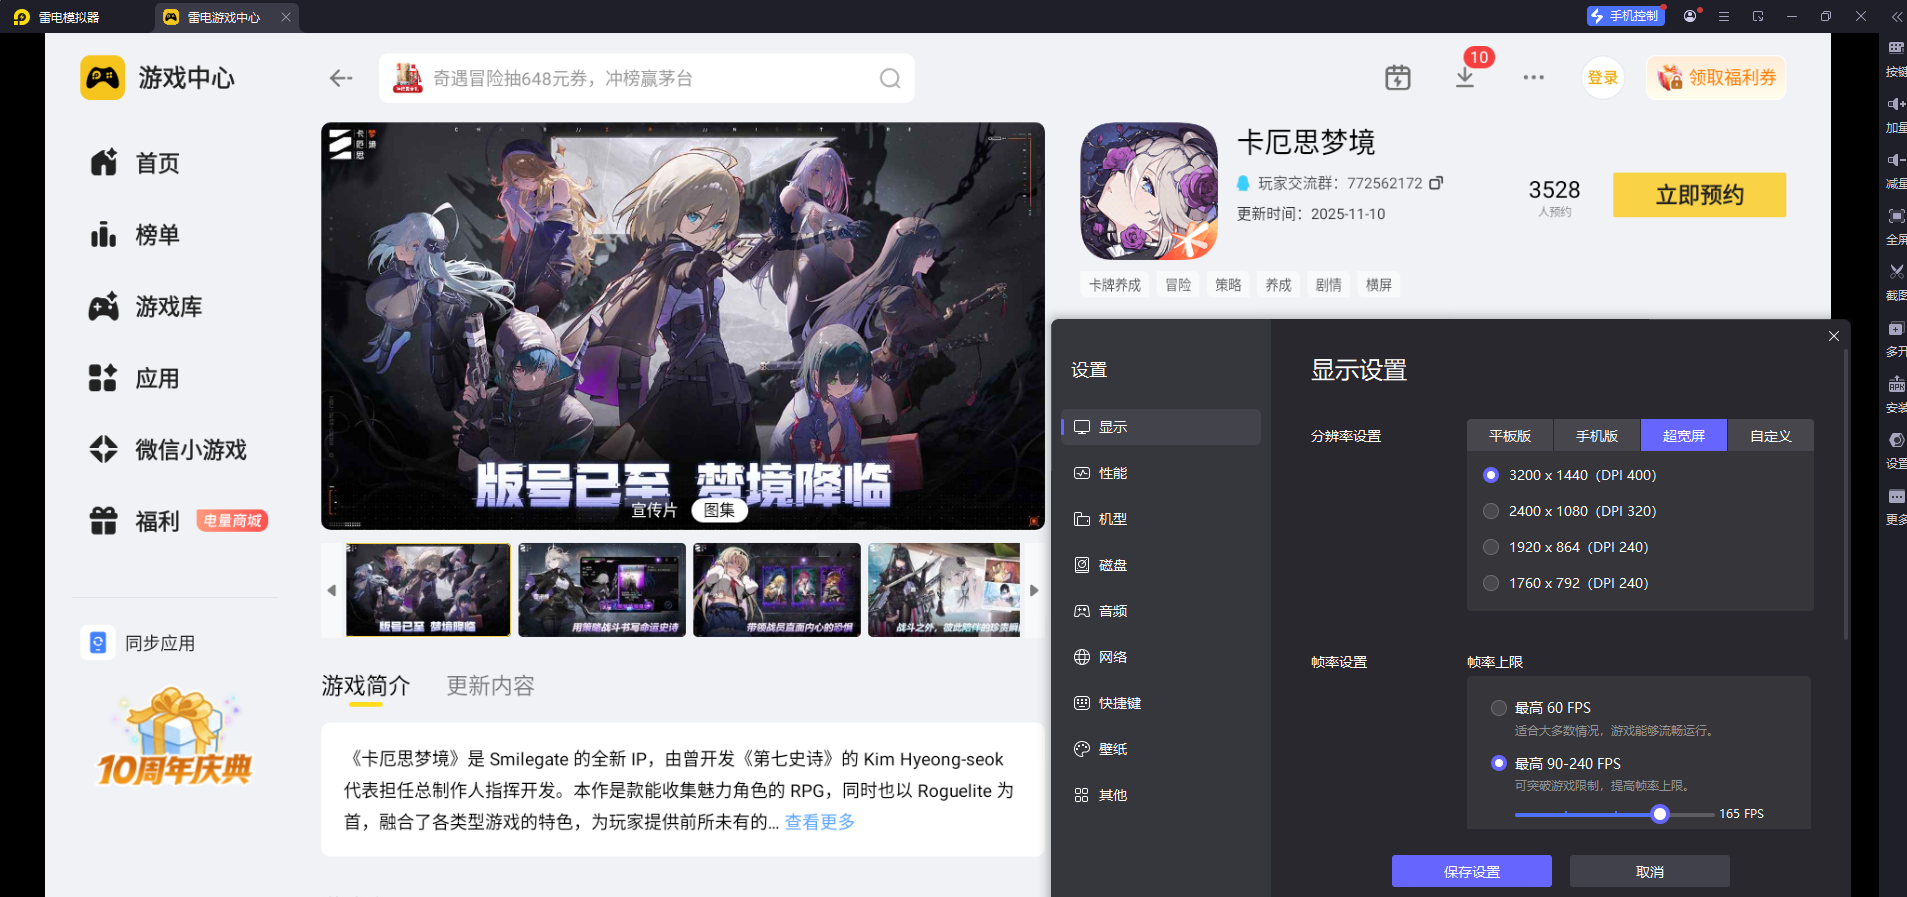Switch to 图集 on the banner
The width and height of the screenshot is (1907, 897).
click(x=720, y=510)
